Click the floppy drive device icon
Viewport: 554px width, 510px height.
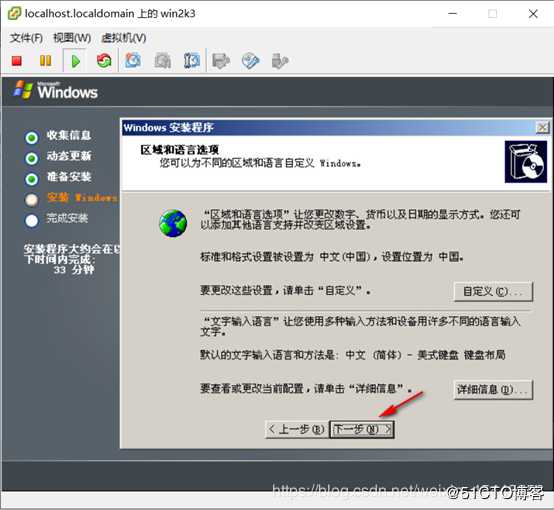pyautogui.click(x=221, y=61)
